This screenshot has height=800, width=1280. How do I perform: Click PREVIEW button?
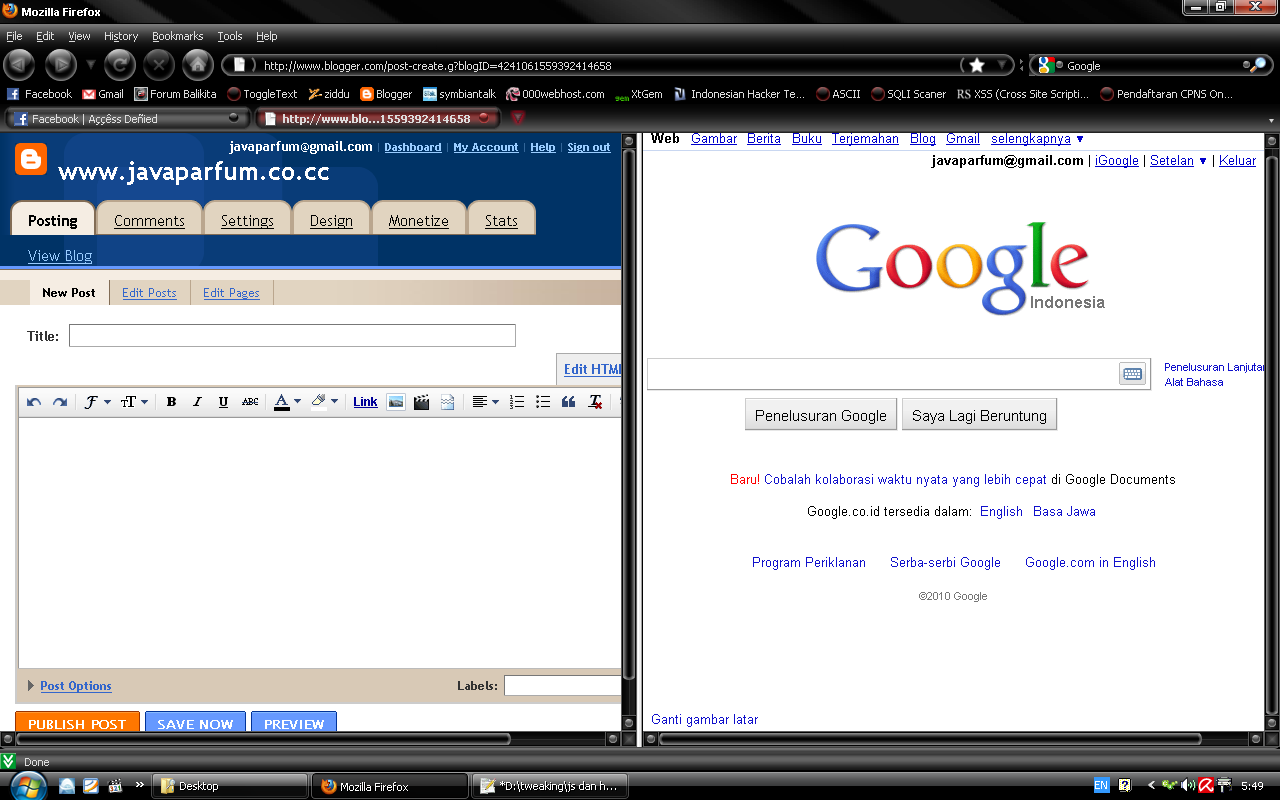pos(294,724)
